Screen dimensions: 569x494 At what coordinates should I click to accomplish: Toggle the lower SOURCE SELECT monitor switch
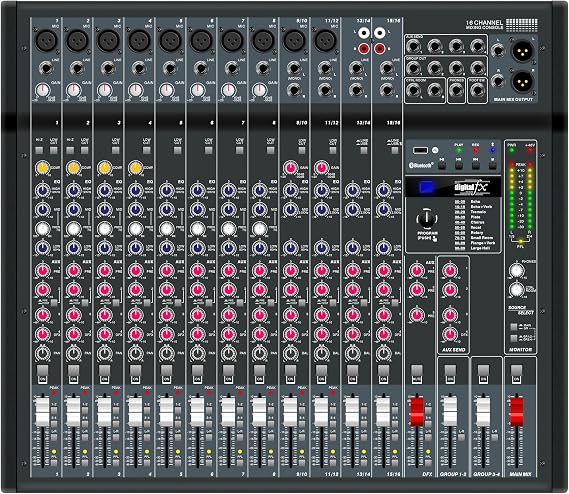point(513,338)
